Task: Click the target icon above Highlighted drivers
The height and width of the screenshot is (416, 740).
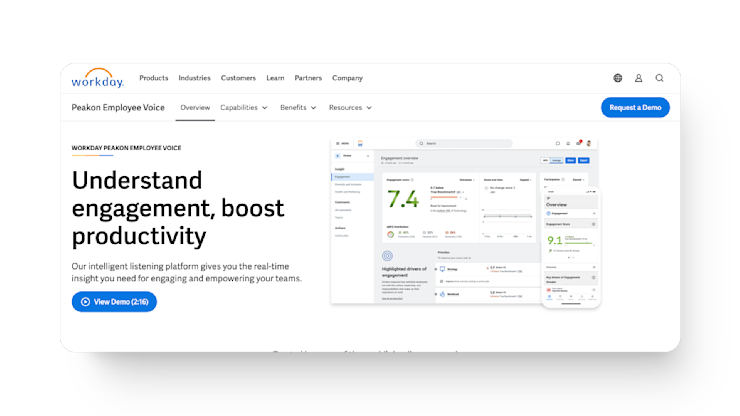Action: pyautogui.click(x=387, y=256)
